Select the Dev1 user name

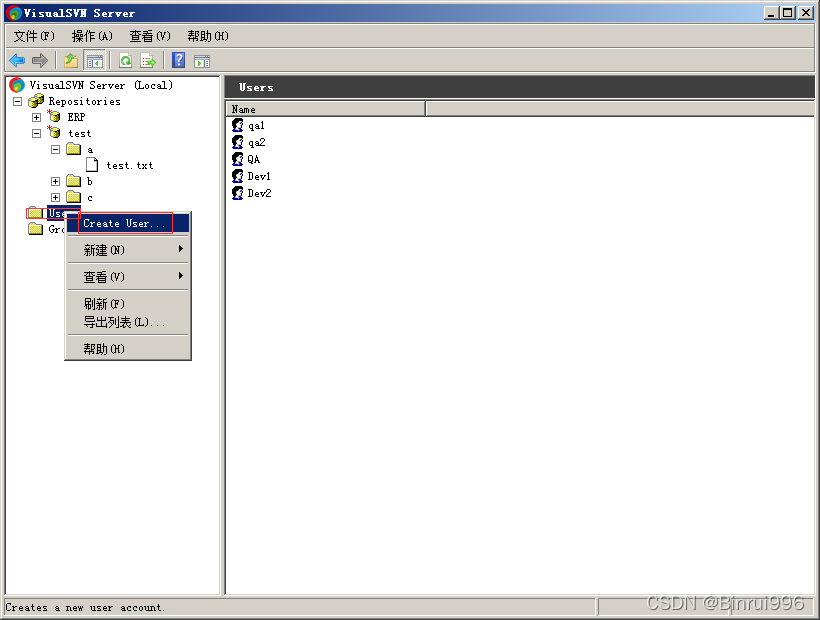[x=259, y=176]
